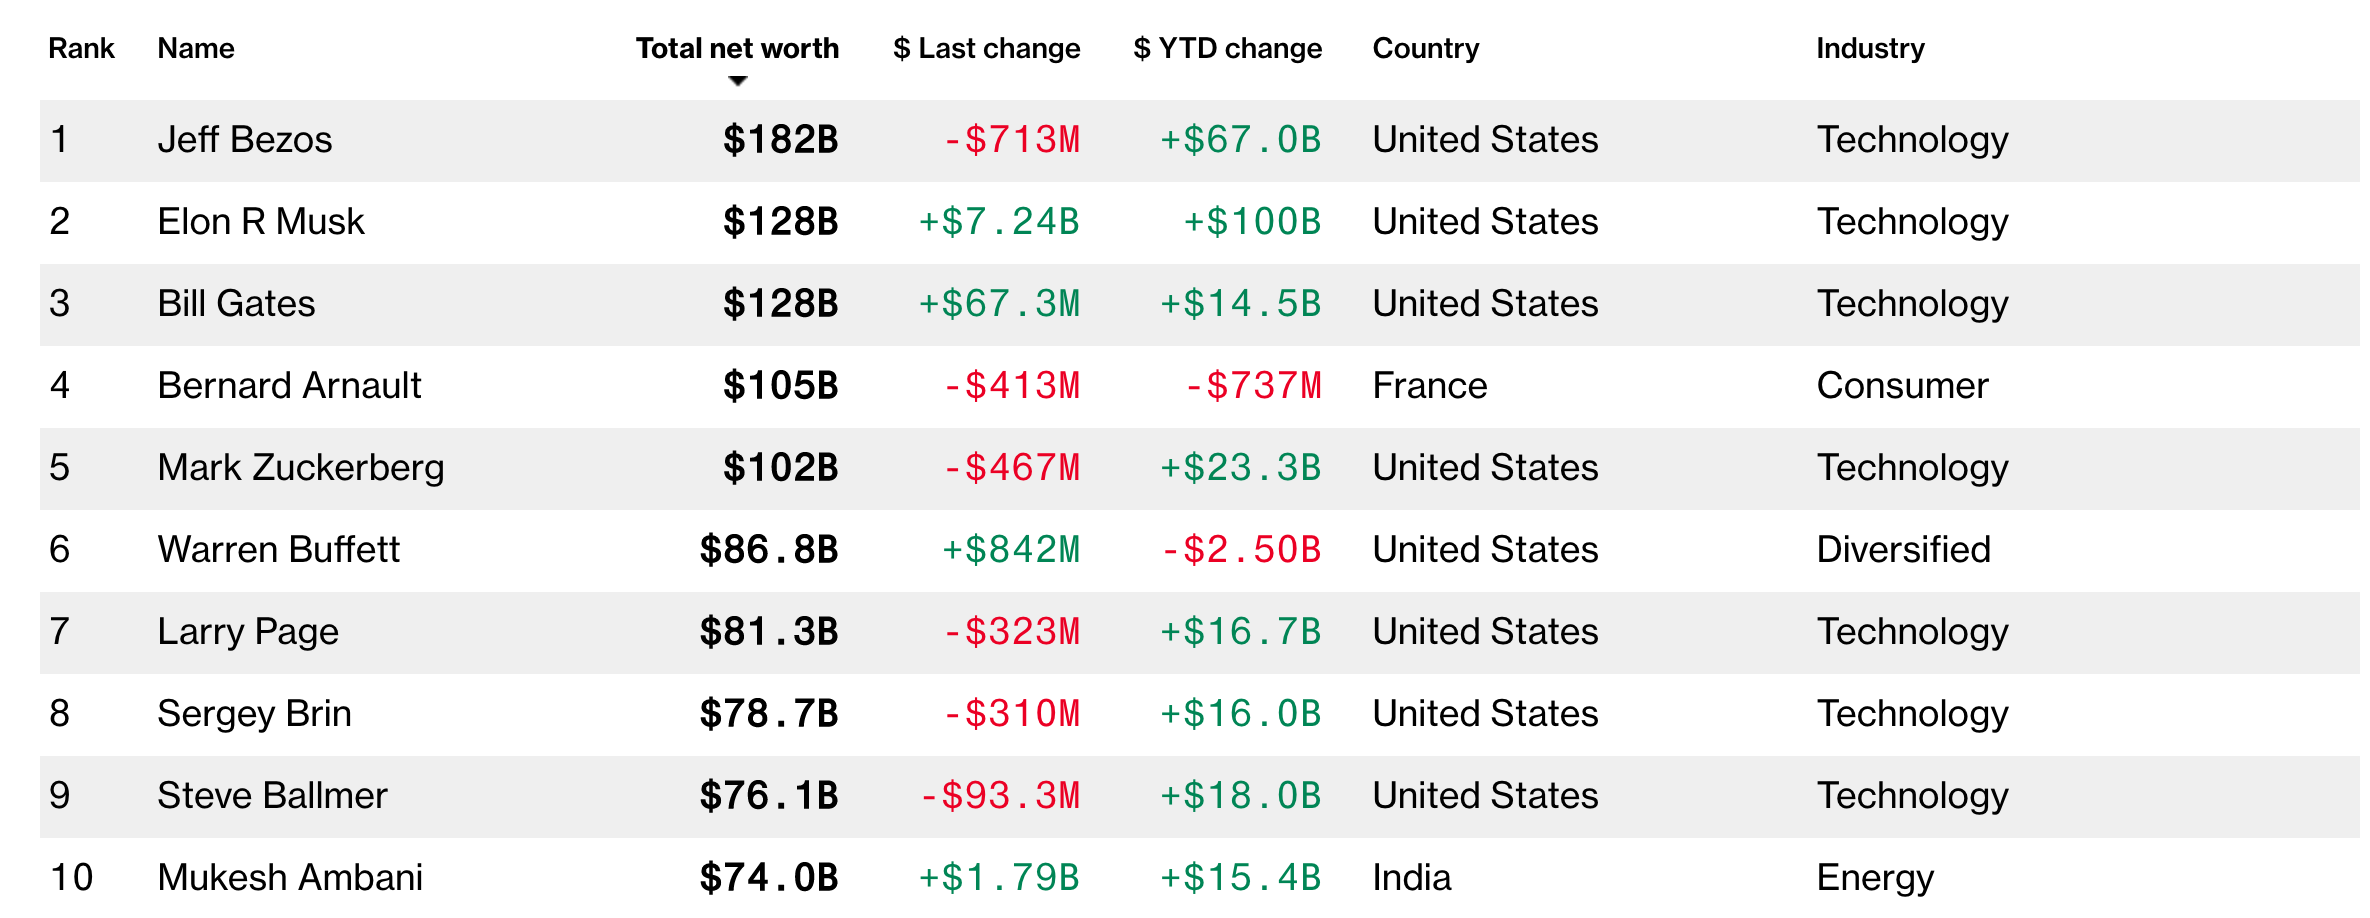Click the Industry column header
The width and height of the screenshot is (2370, 918).
tap(1870, 48)
